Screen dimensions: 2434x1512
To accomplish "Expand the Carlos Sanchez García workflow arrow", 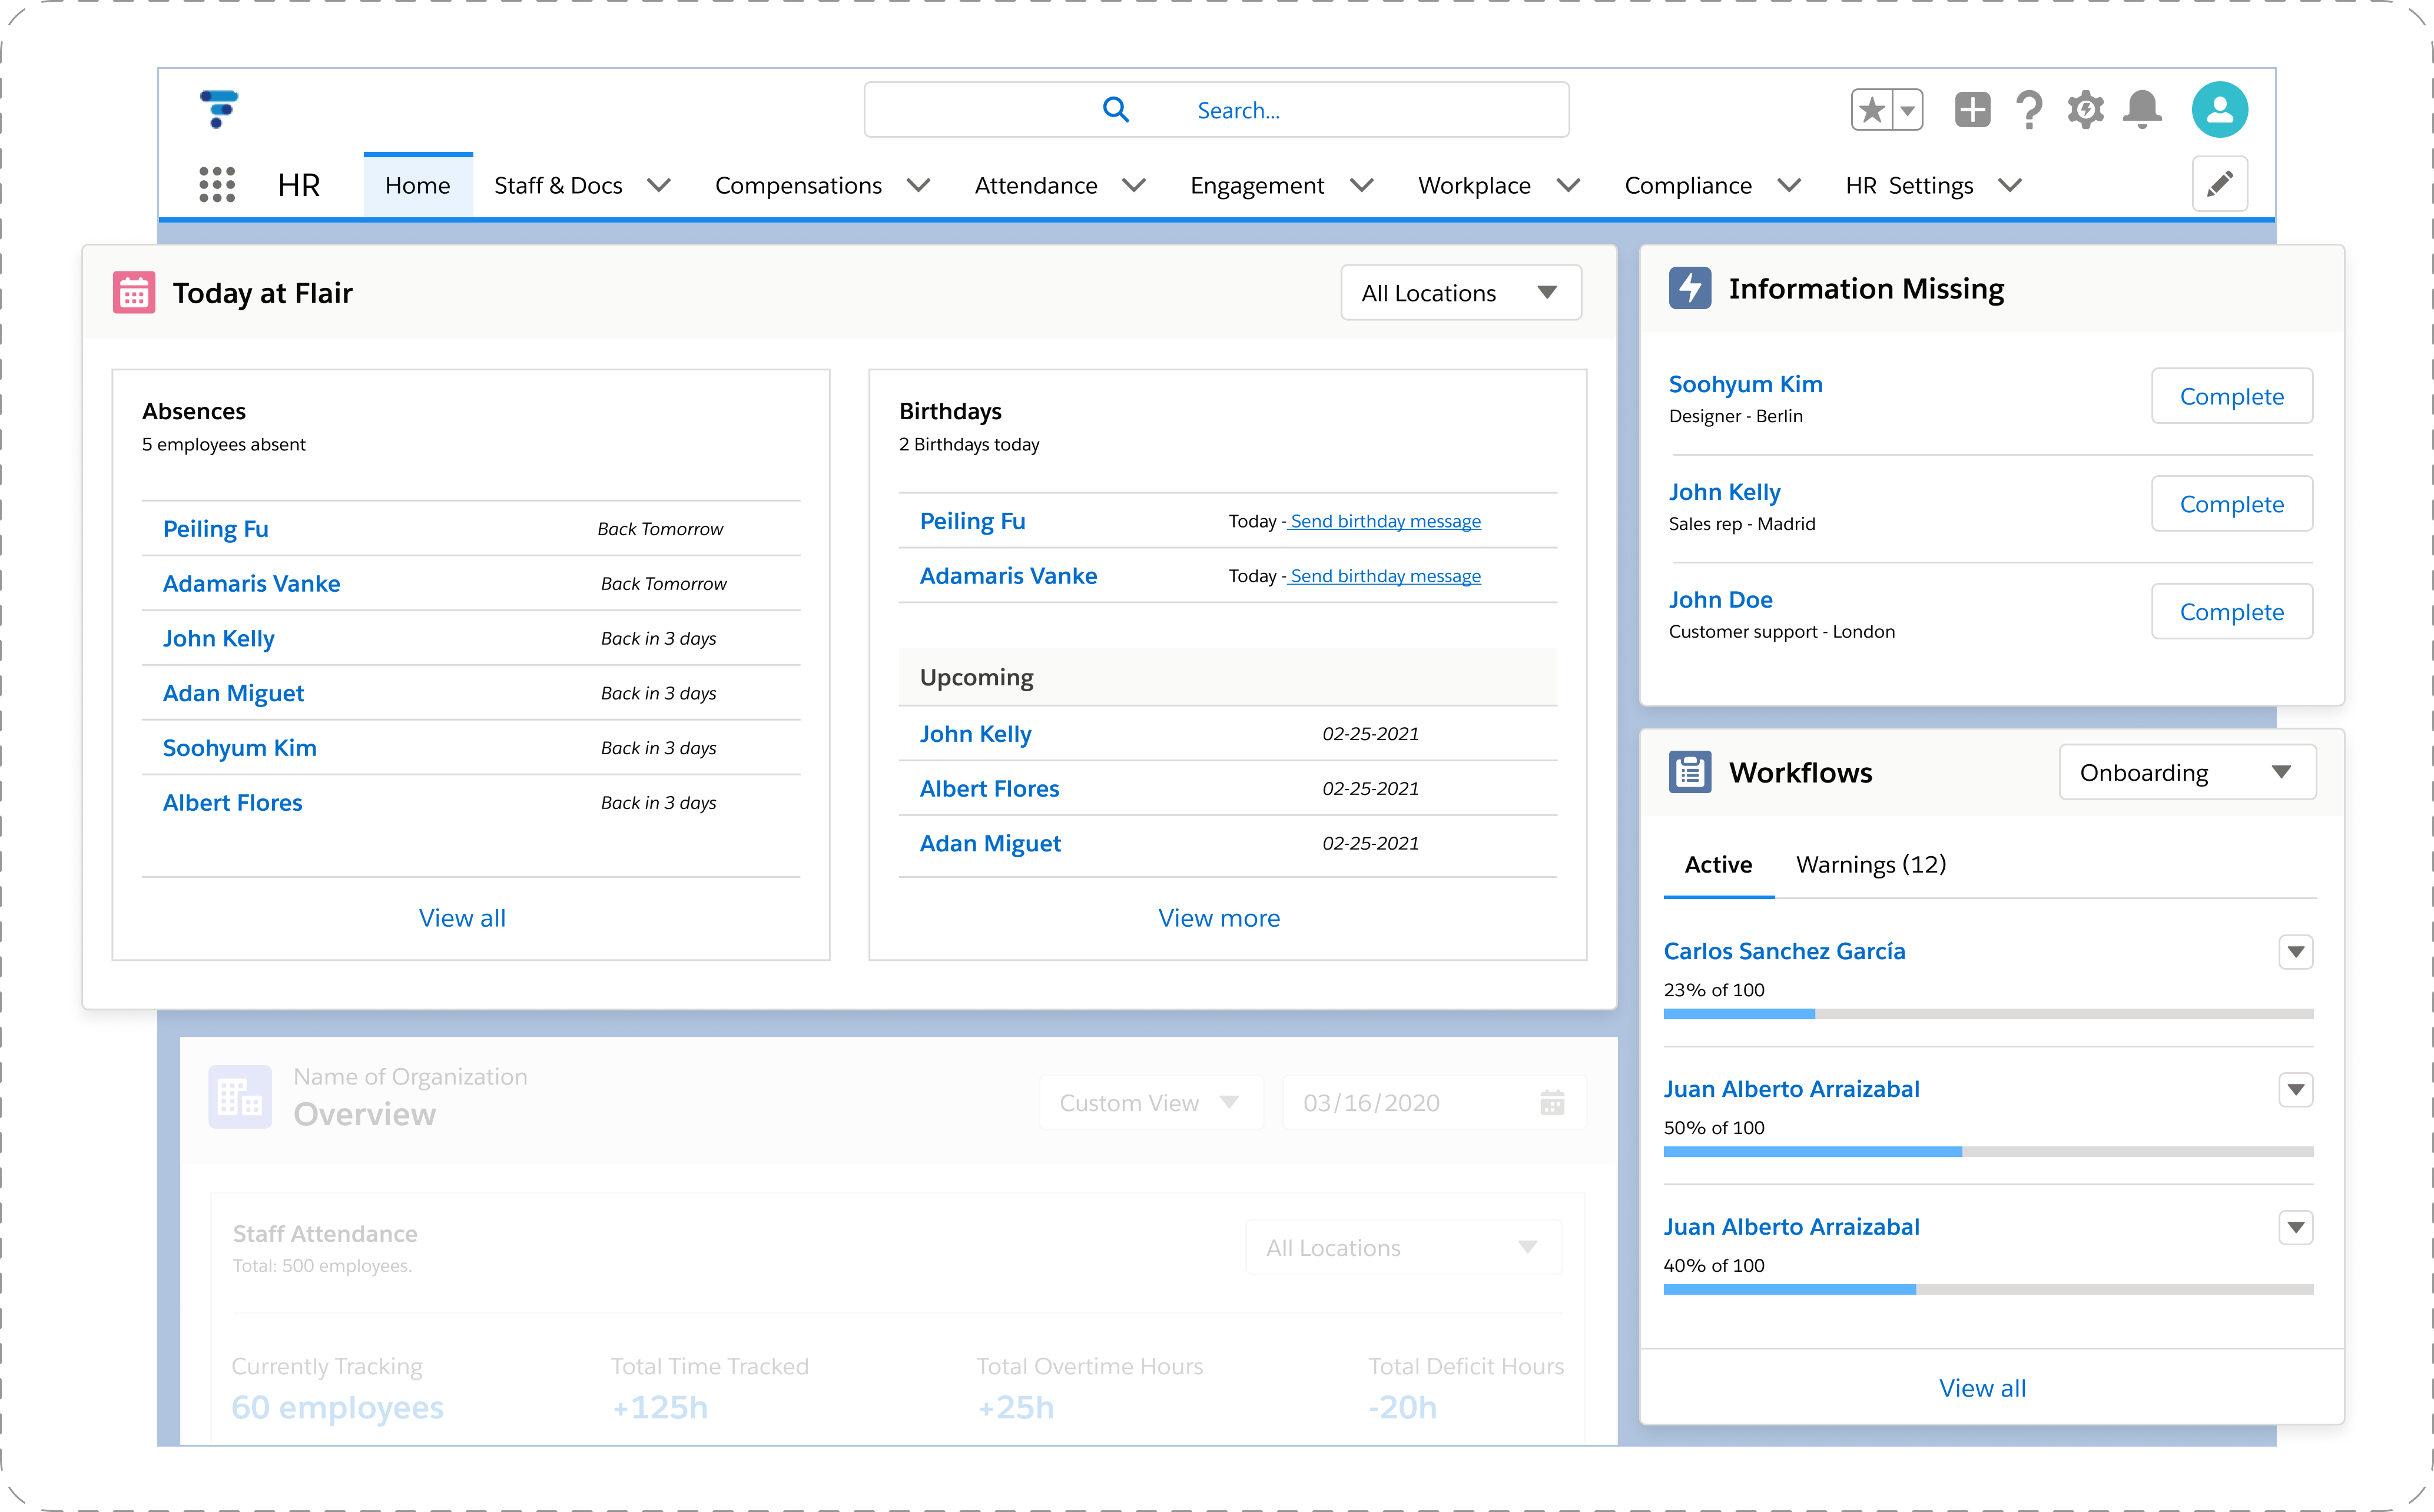I will [x=2295, y=952].
